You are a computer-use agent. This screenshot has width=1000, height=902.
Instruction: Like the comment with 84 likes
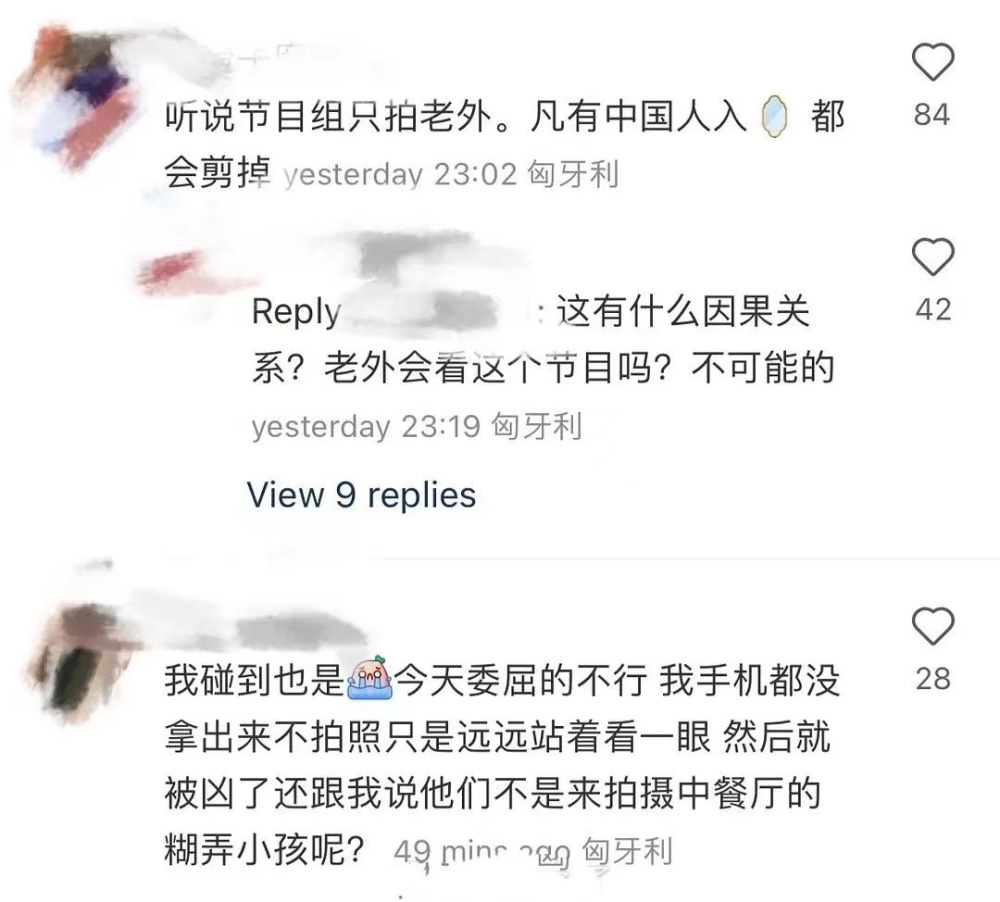coord(932,61)
